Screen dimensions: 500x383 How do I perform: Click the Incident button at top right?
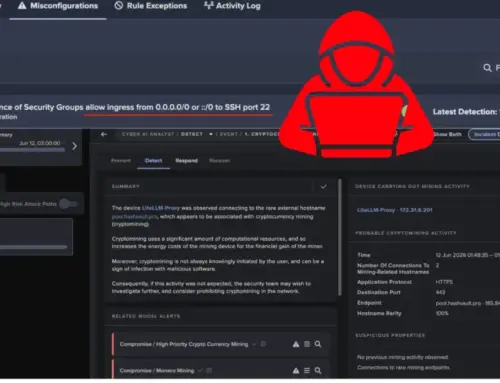484,134
